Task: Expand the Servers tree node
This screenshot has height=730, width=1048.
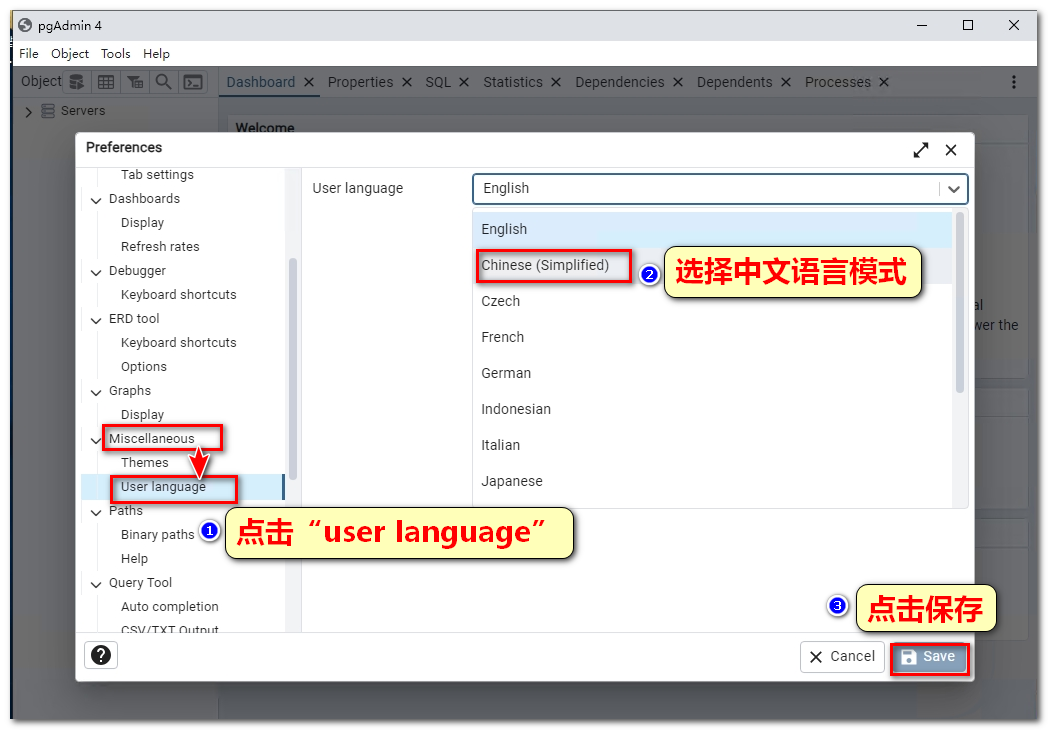Action: coord(28,111)
